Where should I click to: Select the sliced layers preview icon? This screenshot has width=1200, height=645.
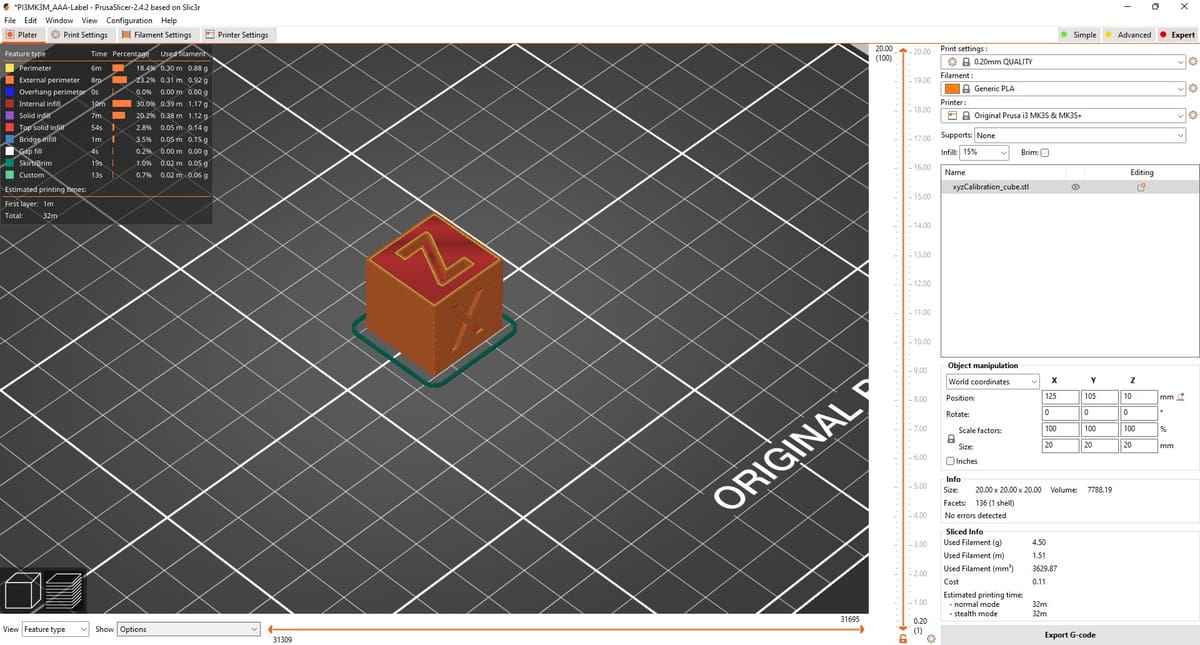[x=62, y=589]
